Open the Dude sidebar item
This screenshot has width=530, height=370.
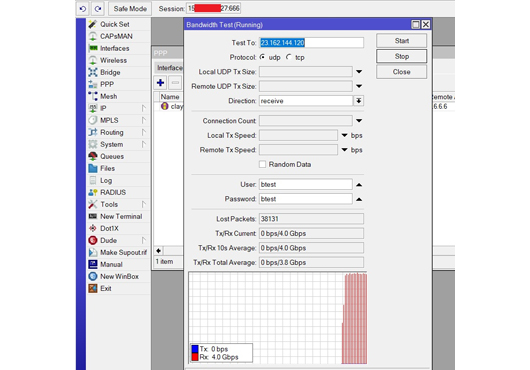109,240
